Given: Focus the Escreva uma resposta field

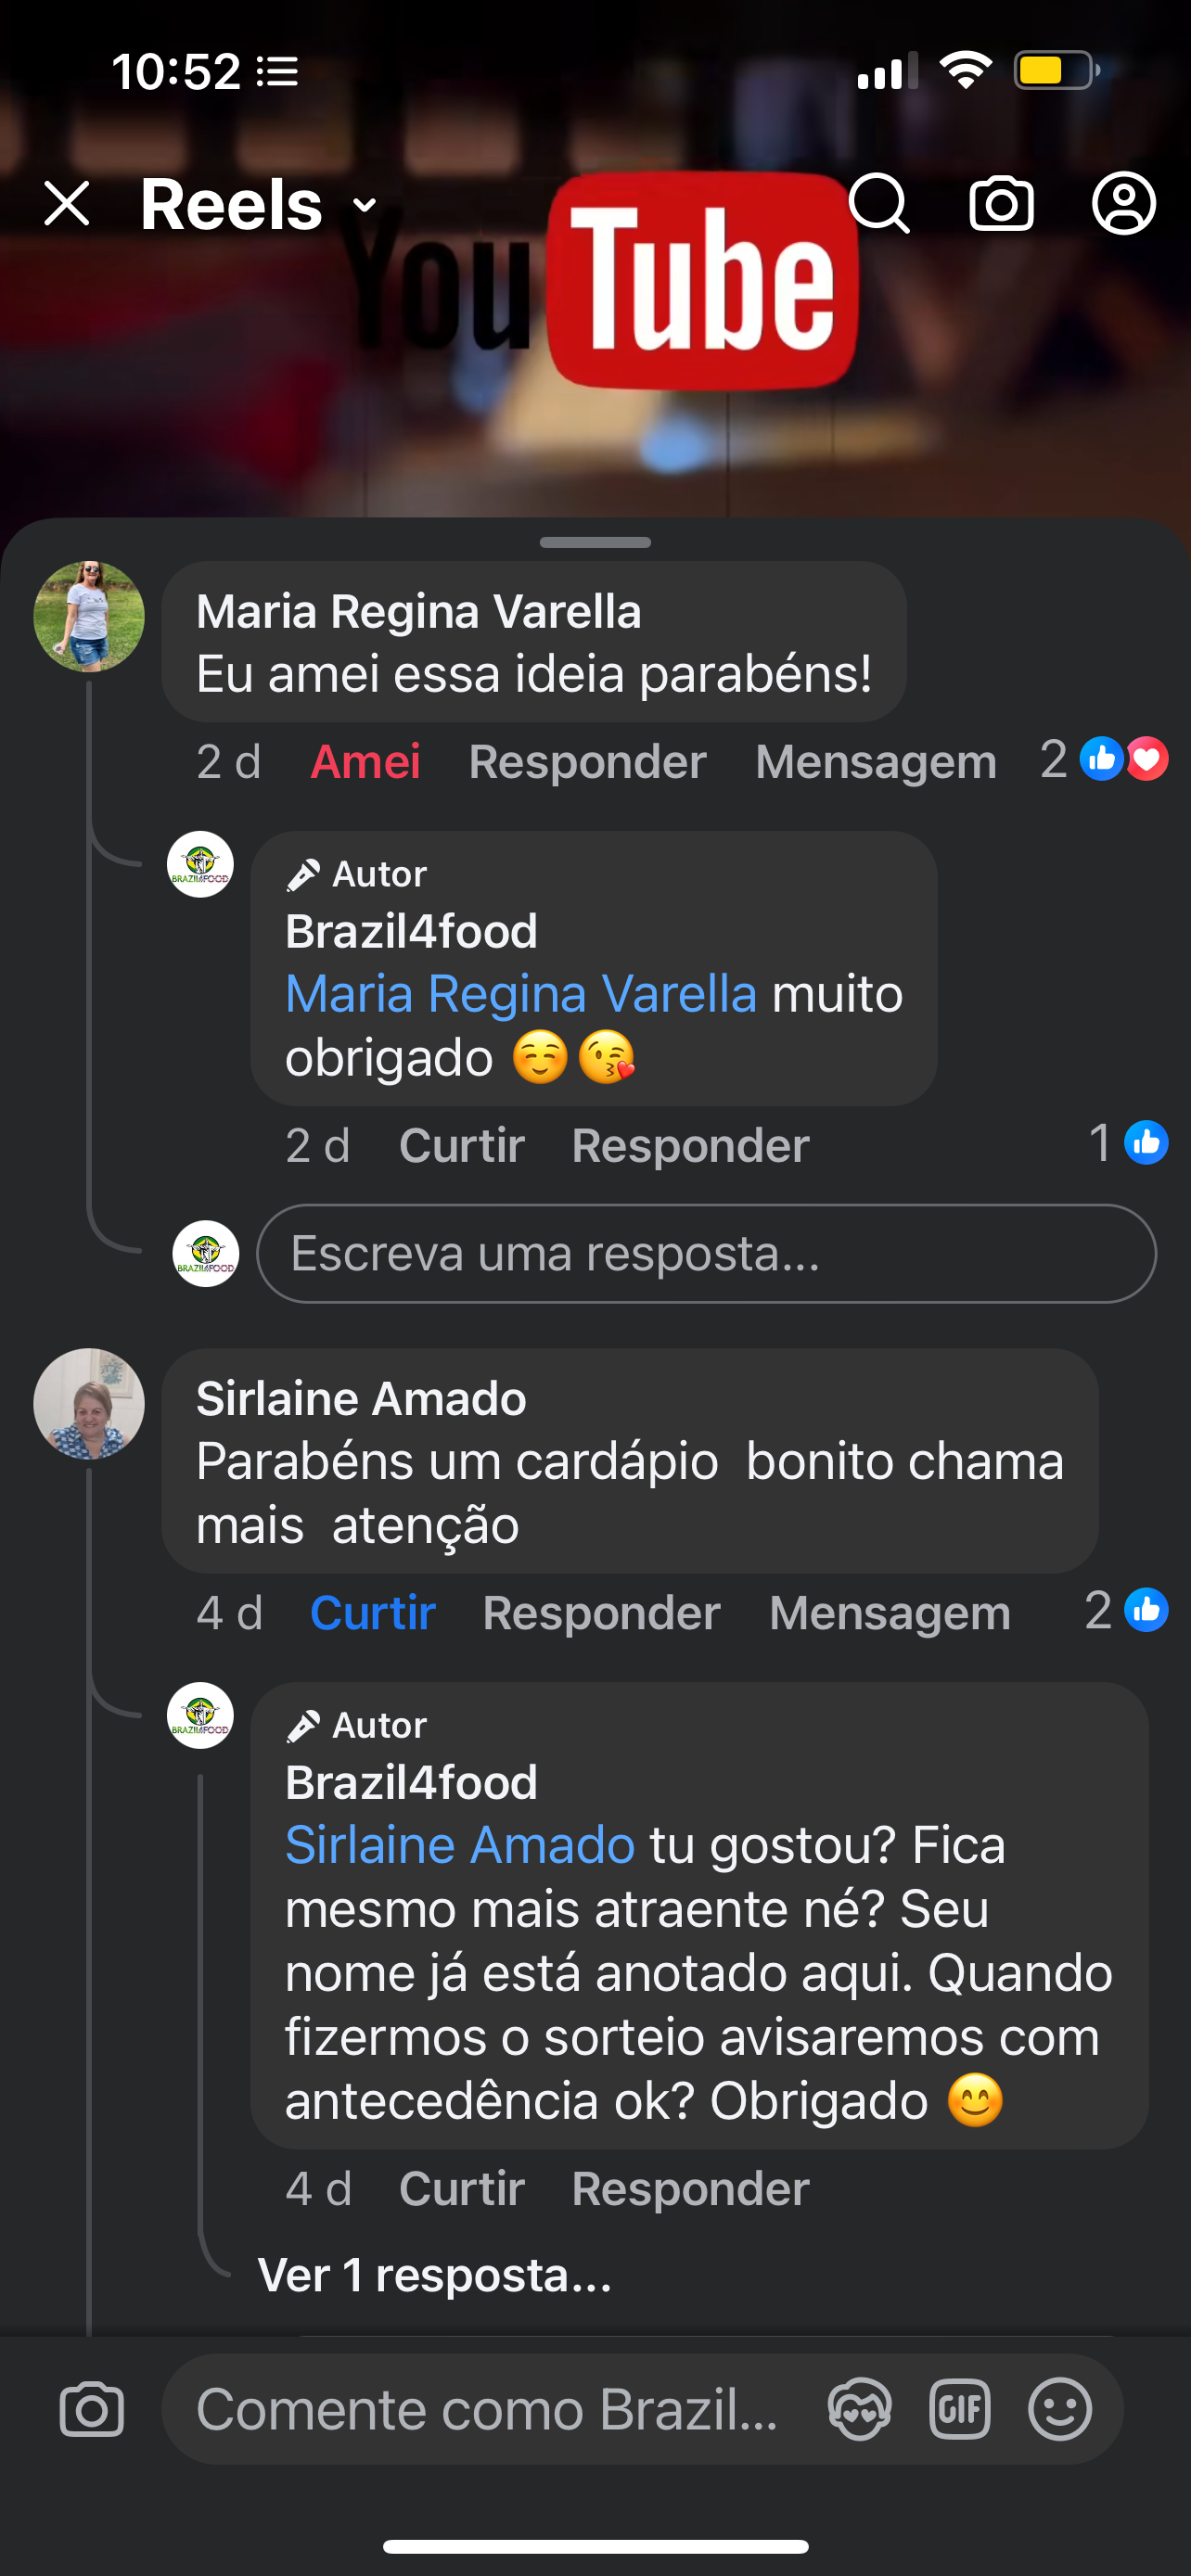Looking at the screenshot, I should [705, 1253].
